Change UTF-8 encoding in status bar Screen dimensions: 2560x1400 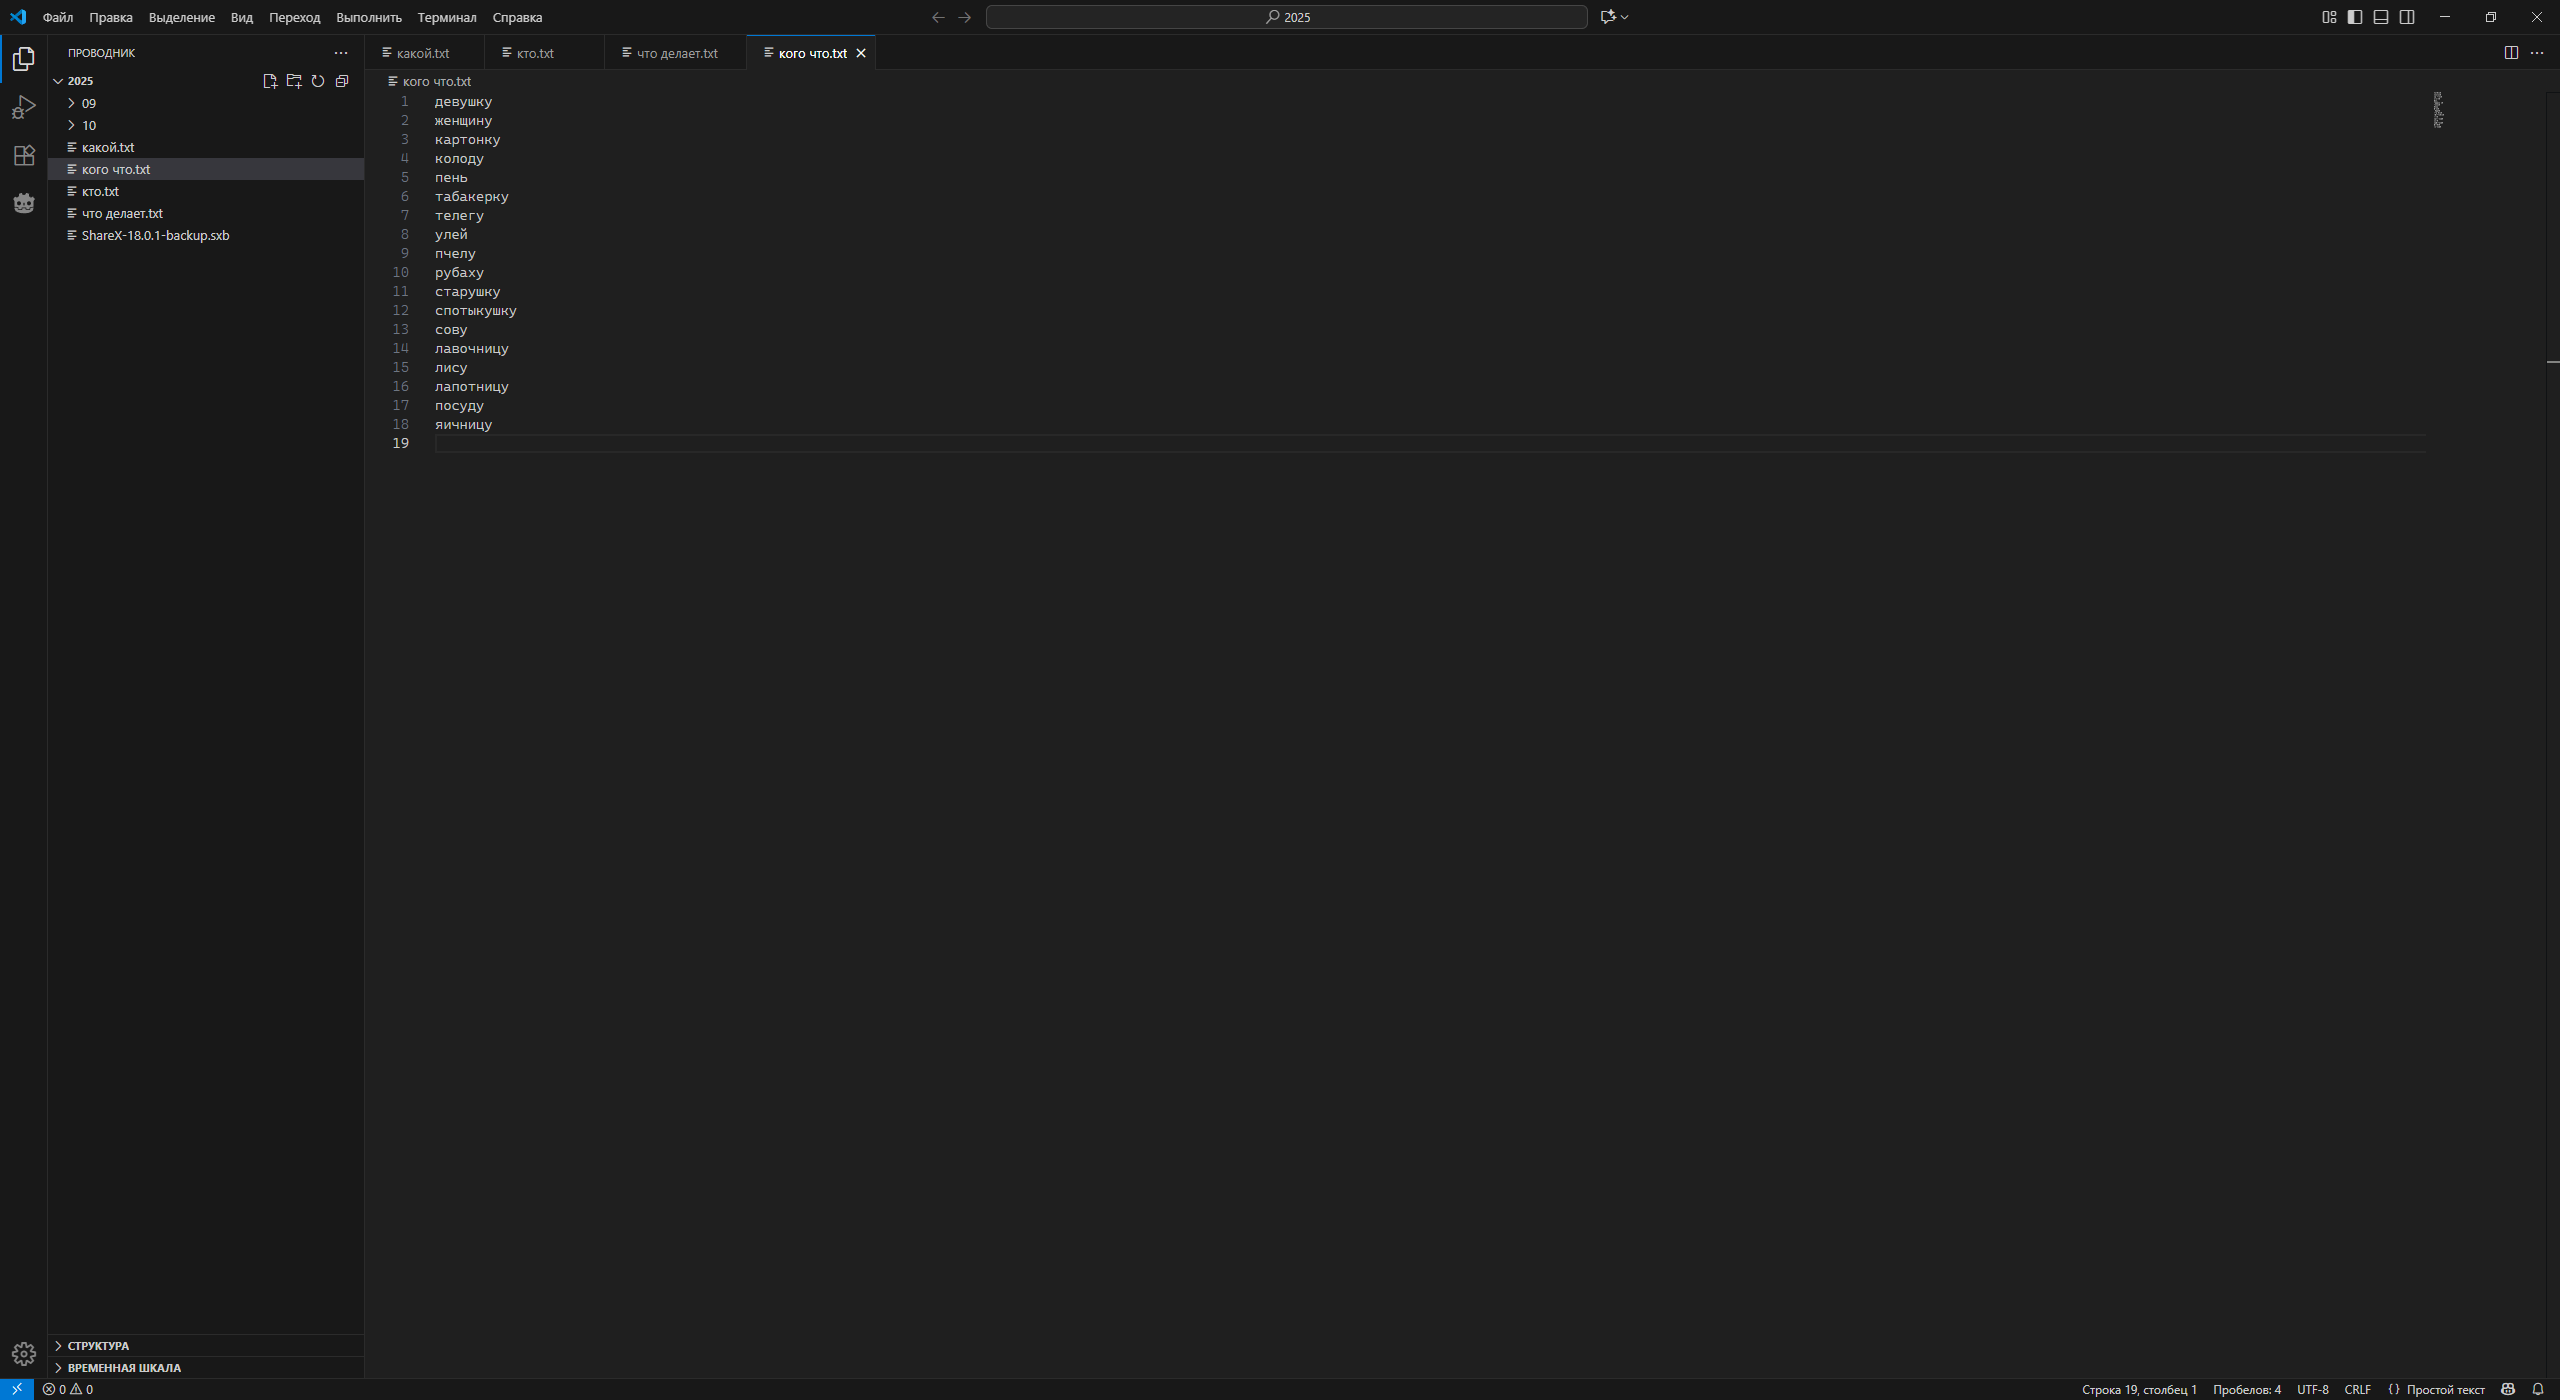[2312, 1389]
